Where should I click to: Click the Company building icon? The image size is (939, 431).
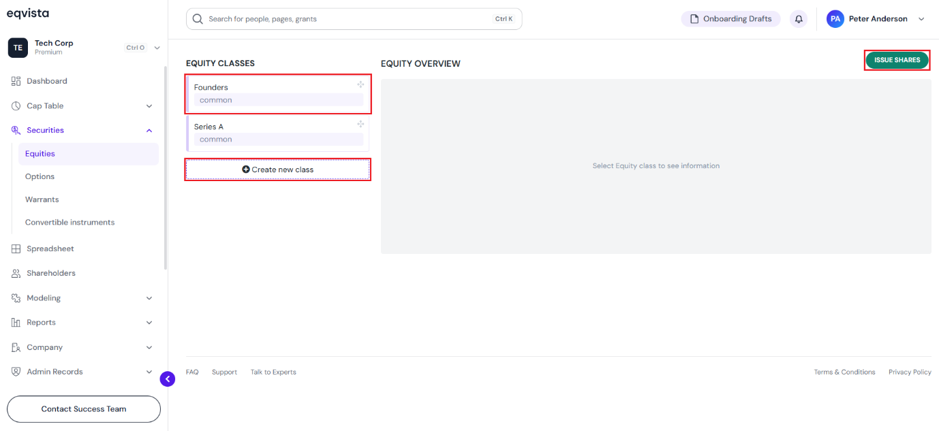click(x=16, y=347)
